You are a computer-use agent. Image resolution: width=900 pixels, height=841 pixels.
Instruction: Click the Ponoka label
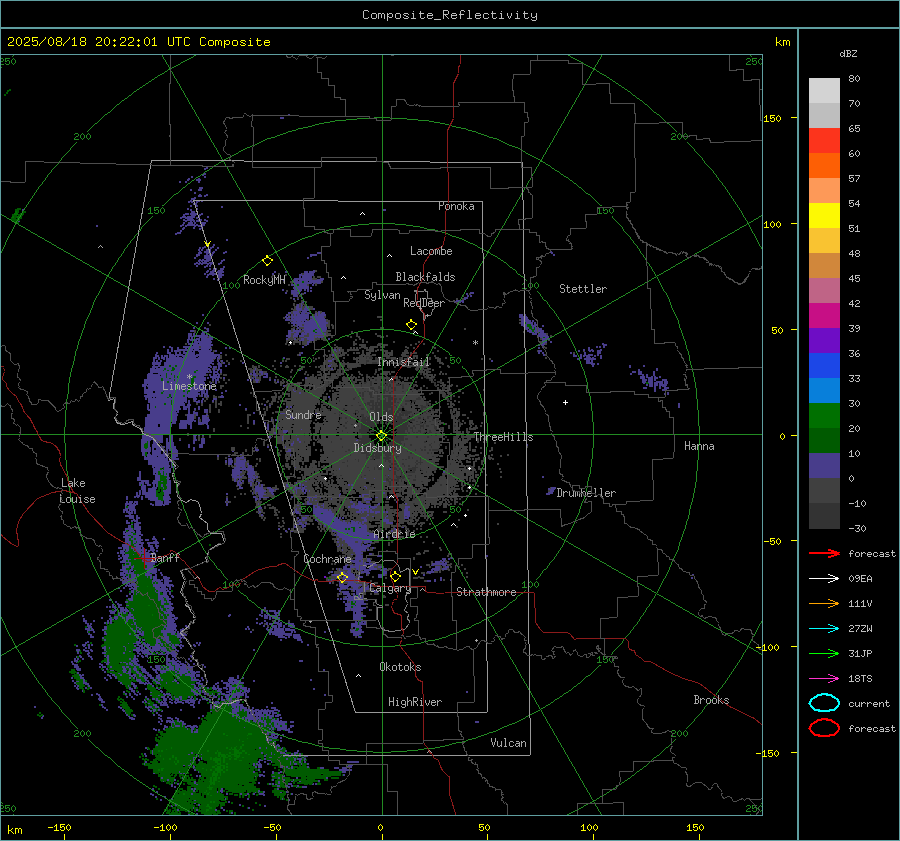(456, 206)
